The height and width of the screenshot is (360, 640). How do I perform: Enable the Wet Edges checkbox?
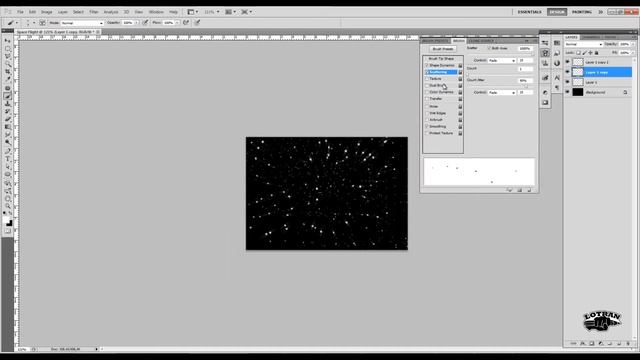click(x=427, y=113)
